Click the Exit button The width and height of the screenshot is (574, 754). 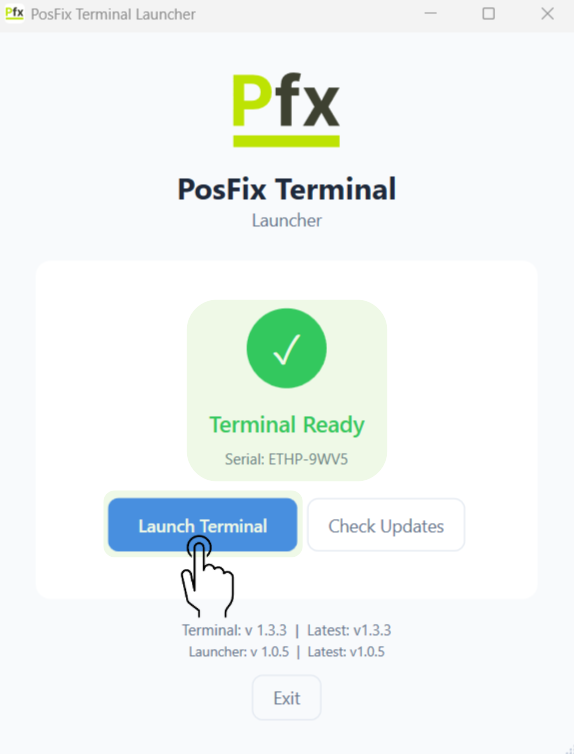pyautogui.click(x=287, y=698)
